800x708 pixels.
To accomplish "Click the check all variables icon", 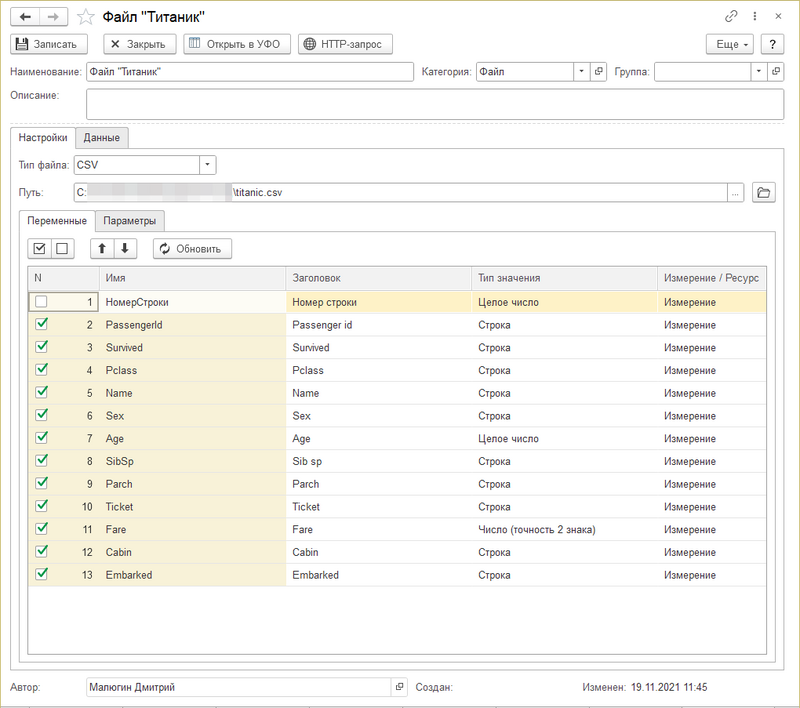I will coord(40,248).
